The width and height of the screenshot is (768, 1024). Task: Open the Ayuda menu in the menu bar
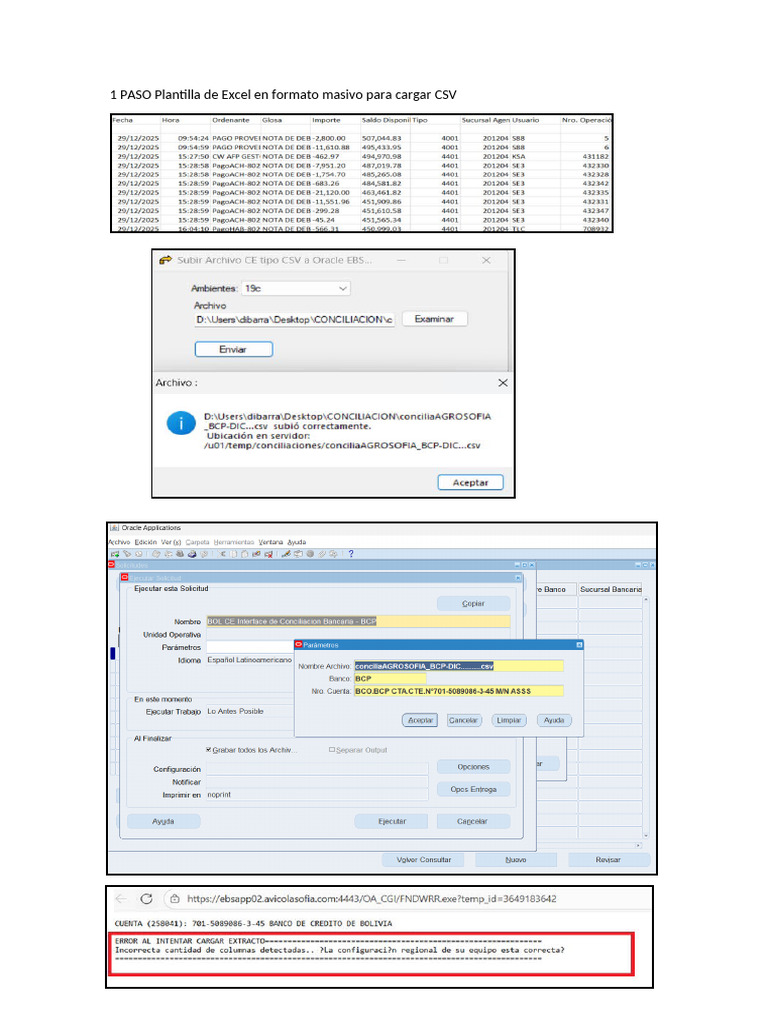296,542
